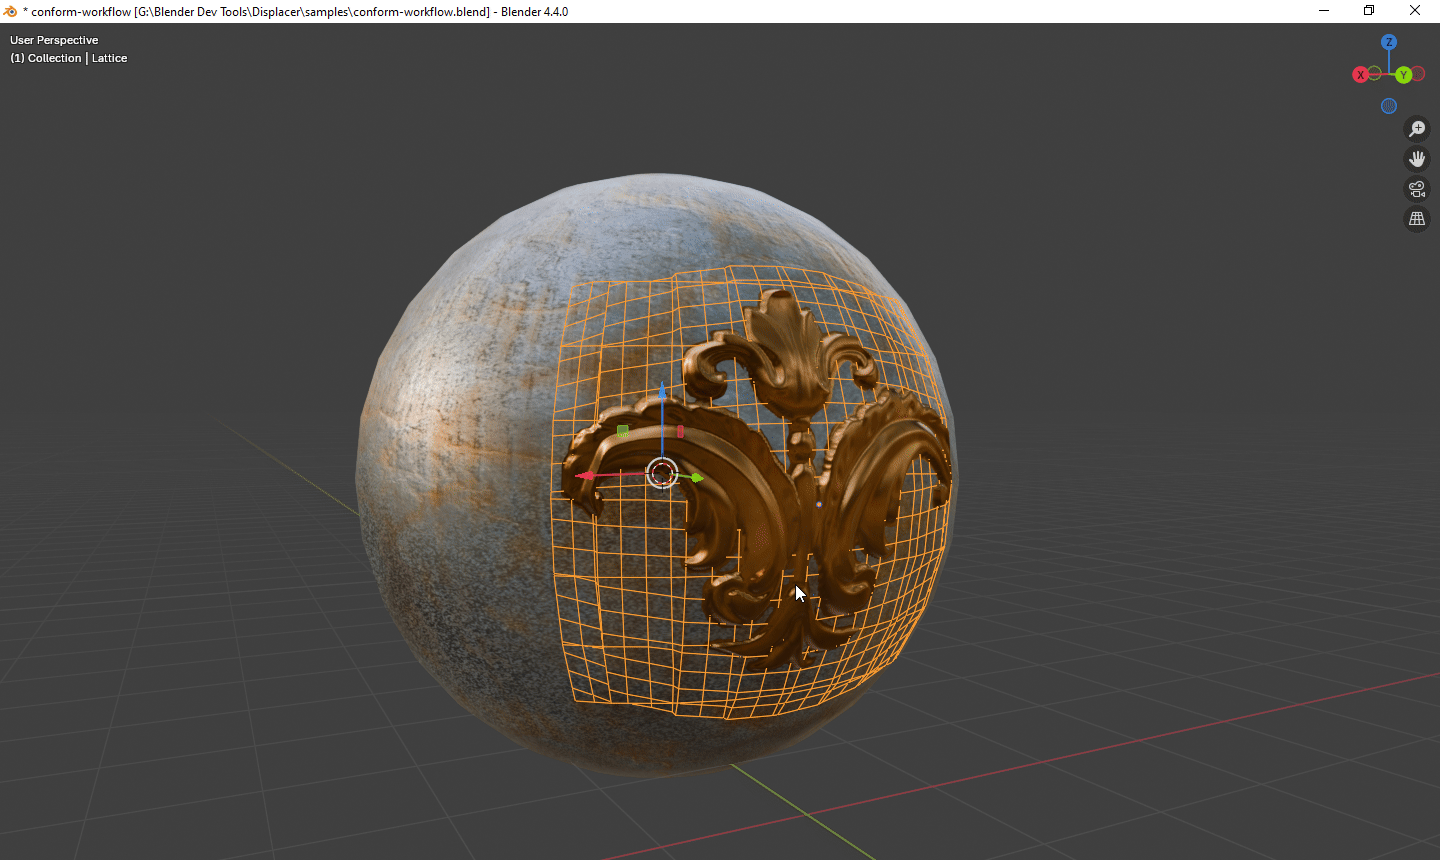This screenshot has width=1440, height=860.
Task: Click the Blender logo in title bar
Action: (11, 11)
